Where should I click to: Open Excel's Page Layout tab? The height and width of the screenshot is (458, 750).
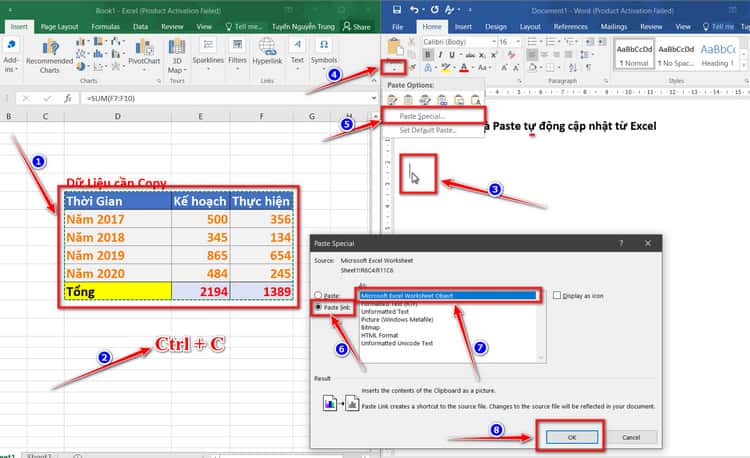click(x=59, y=27)
